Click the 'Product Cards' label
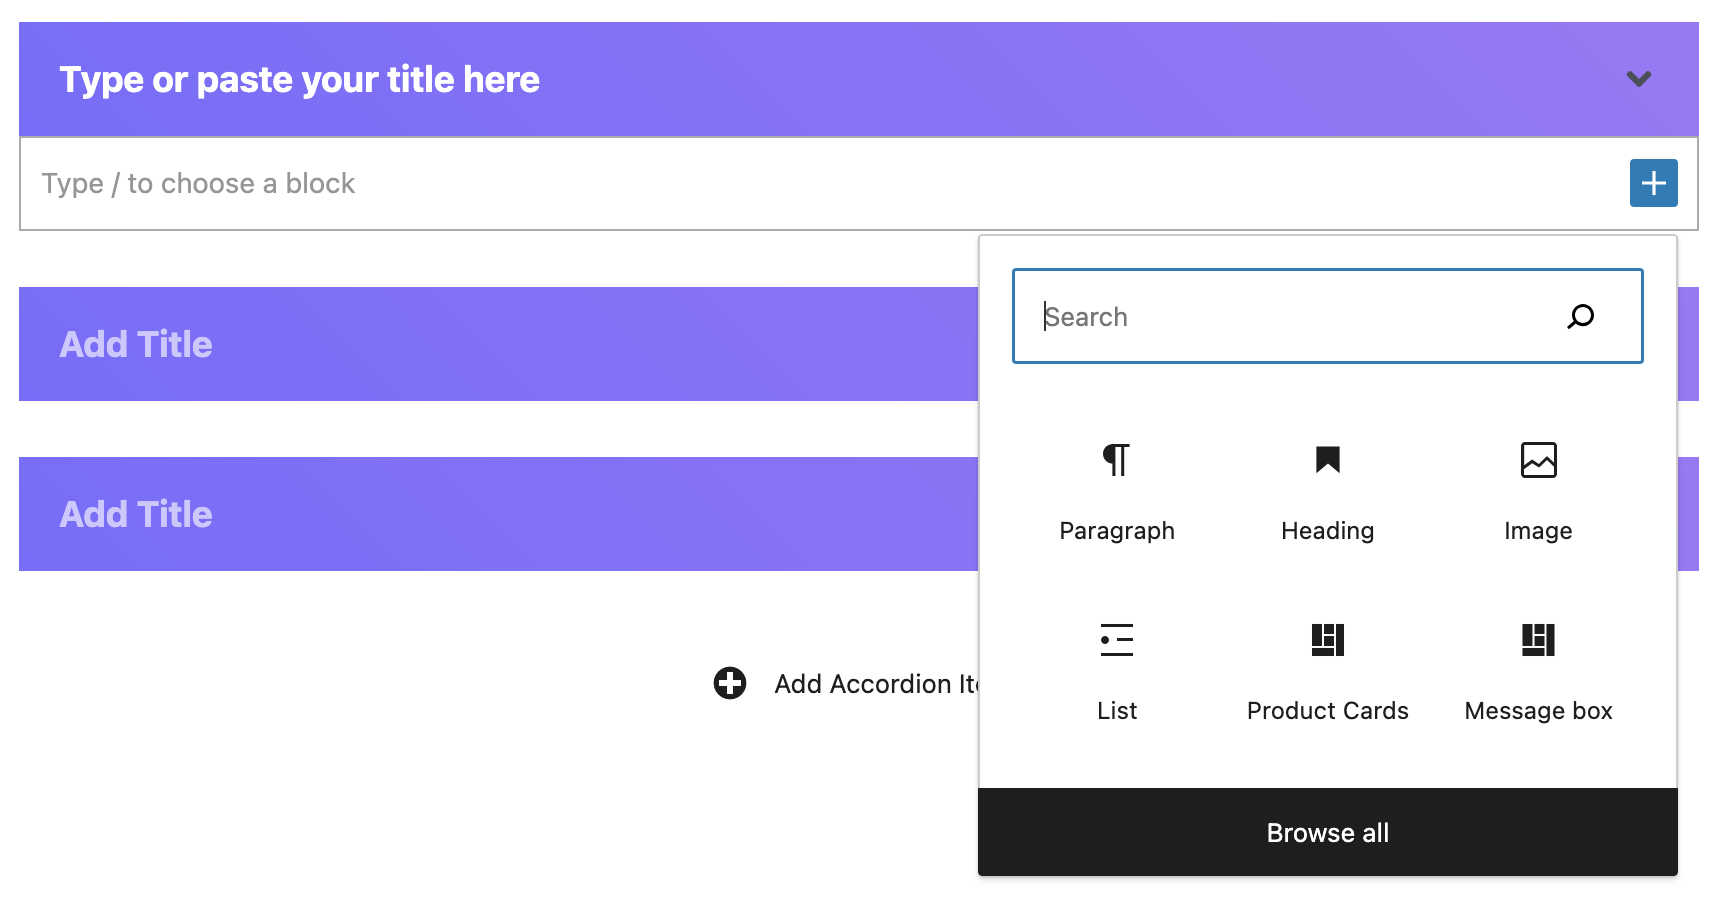This screenshot has height=898, width=1718. [1327, 711]
